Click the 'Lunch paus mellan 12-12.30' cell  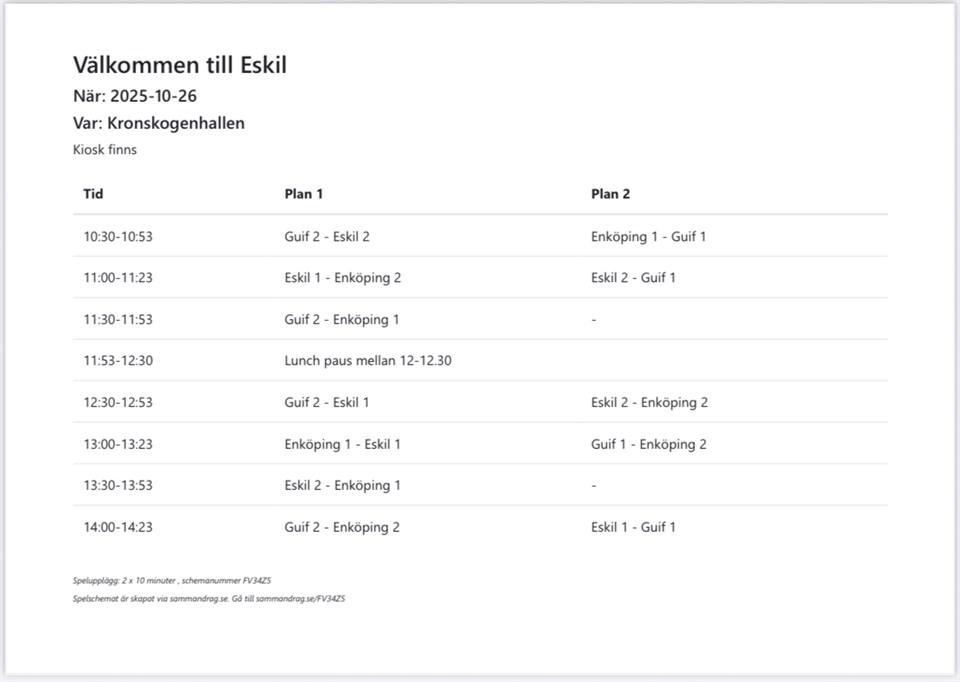[367, 361]
